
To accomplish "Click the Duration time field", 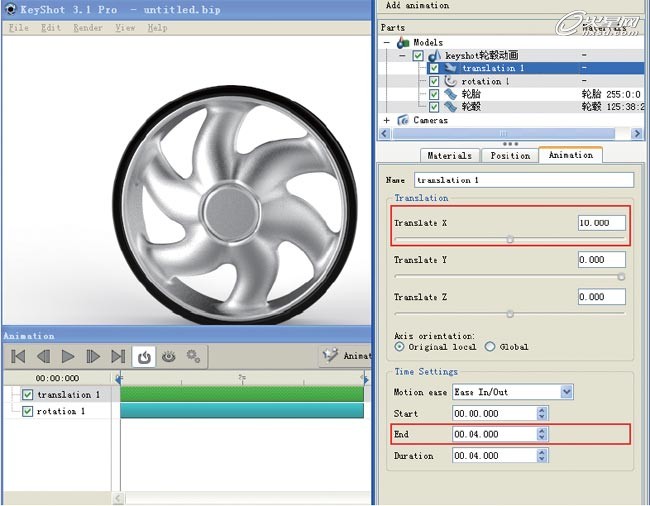I will pyautogui.click(x=495, y=455).
